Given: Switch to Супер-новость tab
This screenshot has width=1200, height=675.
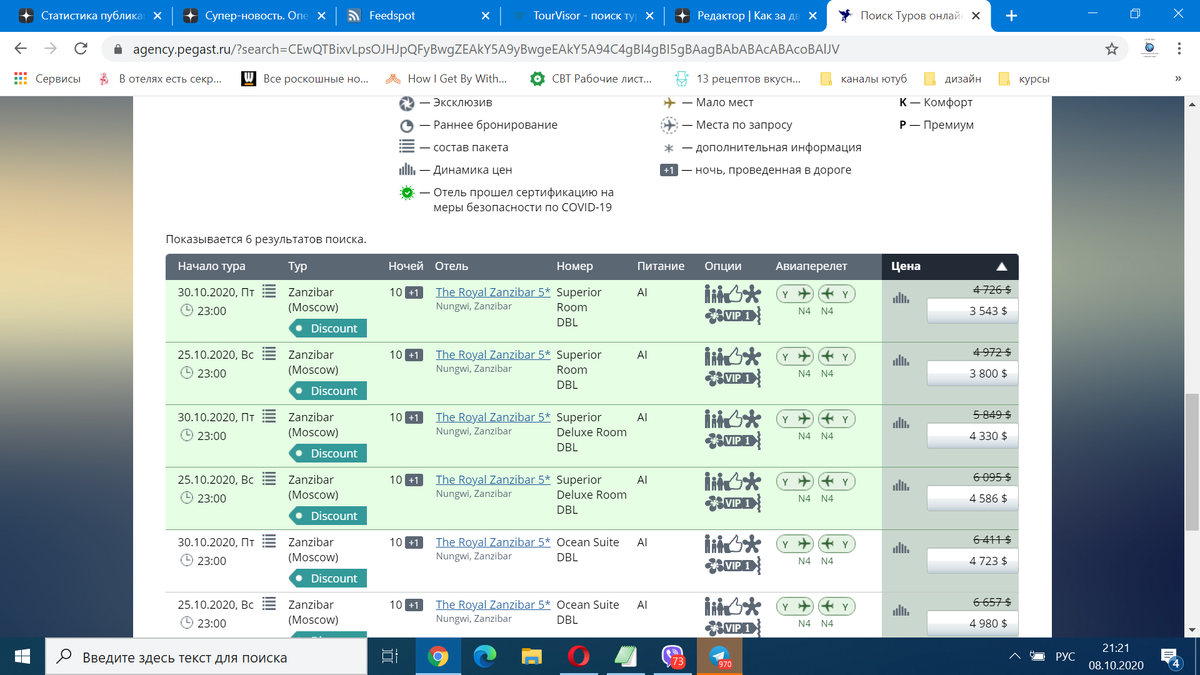Looking at the screenshot, I should pos(253,16).
